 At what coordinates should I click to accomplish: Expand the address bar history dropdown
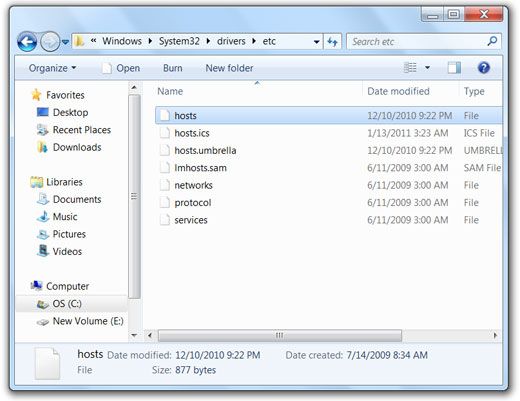coord(316,42)
